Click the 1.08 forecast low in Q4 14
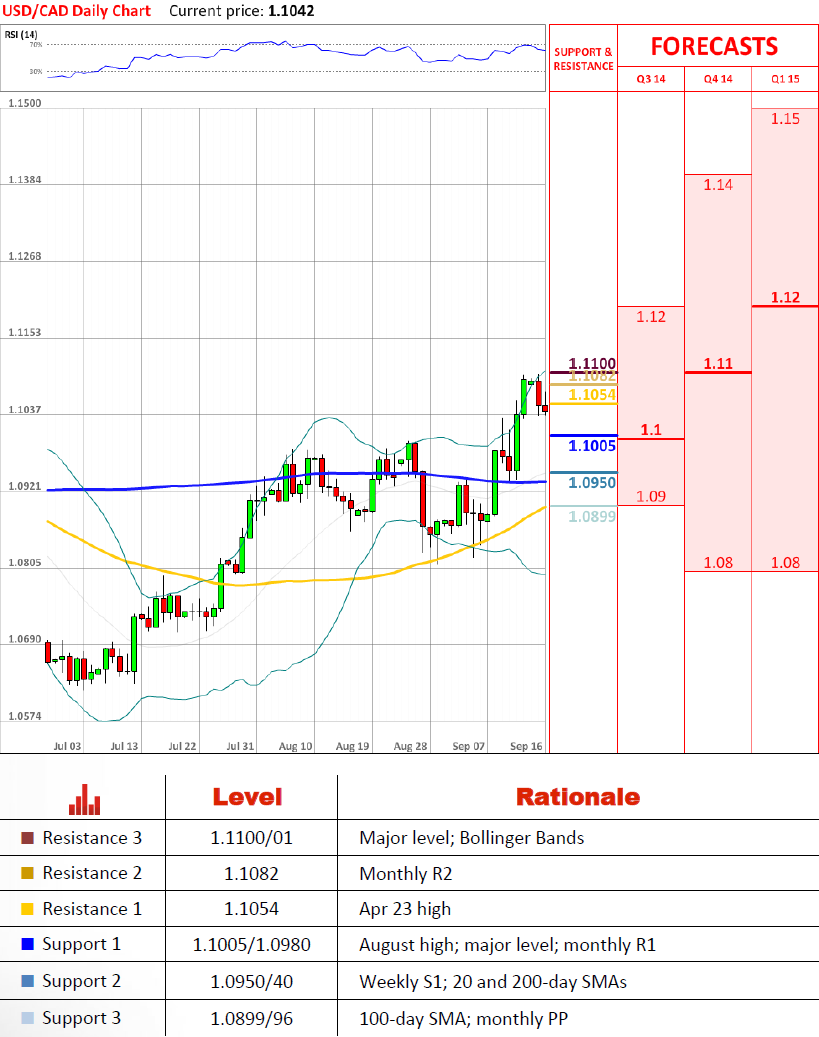This screenshot has height=1037, width=819. [718, 563]
